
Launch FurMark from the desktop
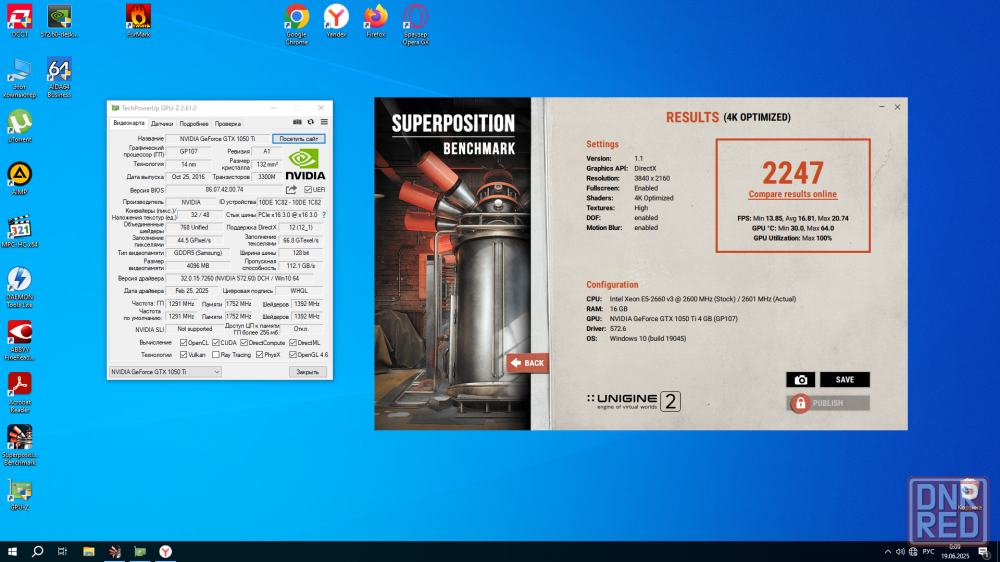click(x=138, y=21)
